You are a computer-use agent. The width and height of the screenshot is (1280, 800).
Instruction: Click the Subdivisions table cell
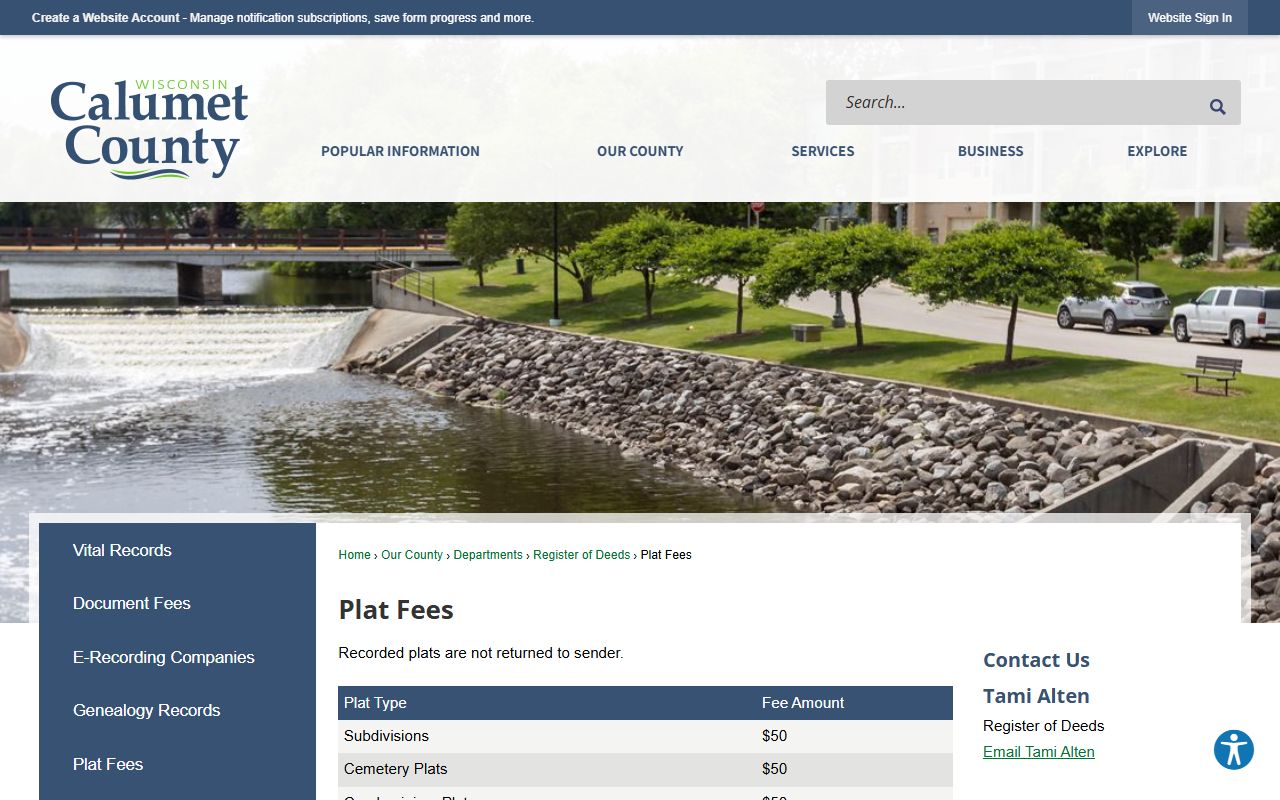click(547, 736)
